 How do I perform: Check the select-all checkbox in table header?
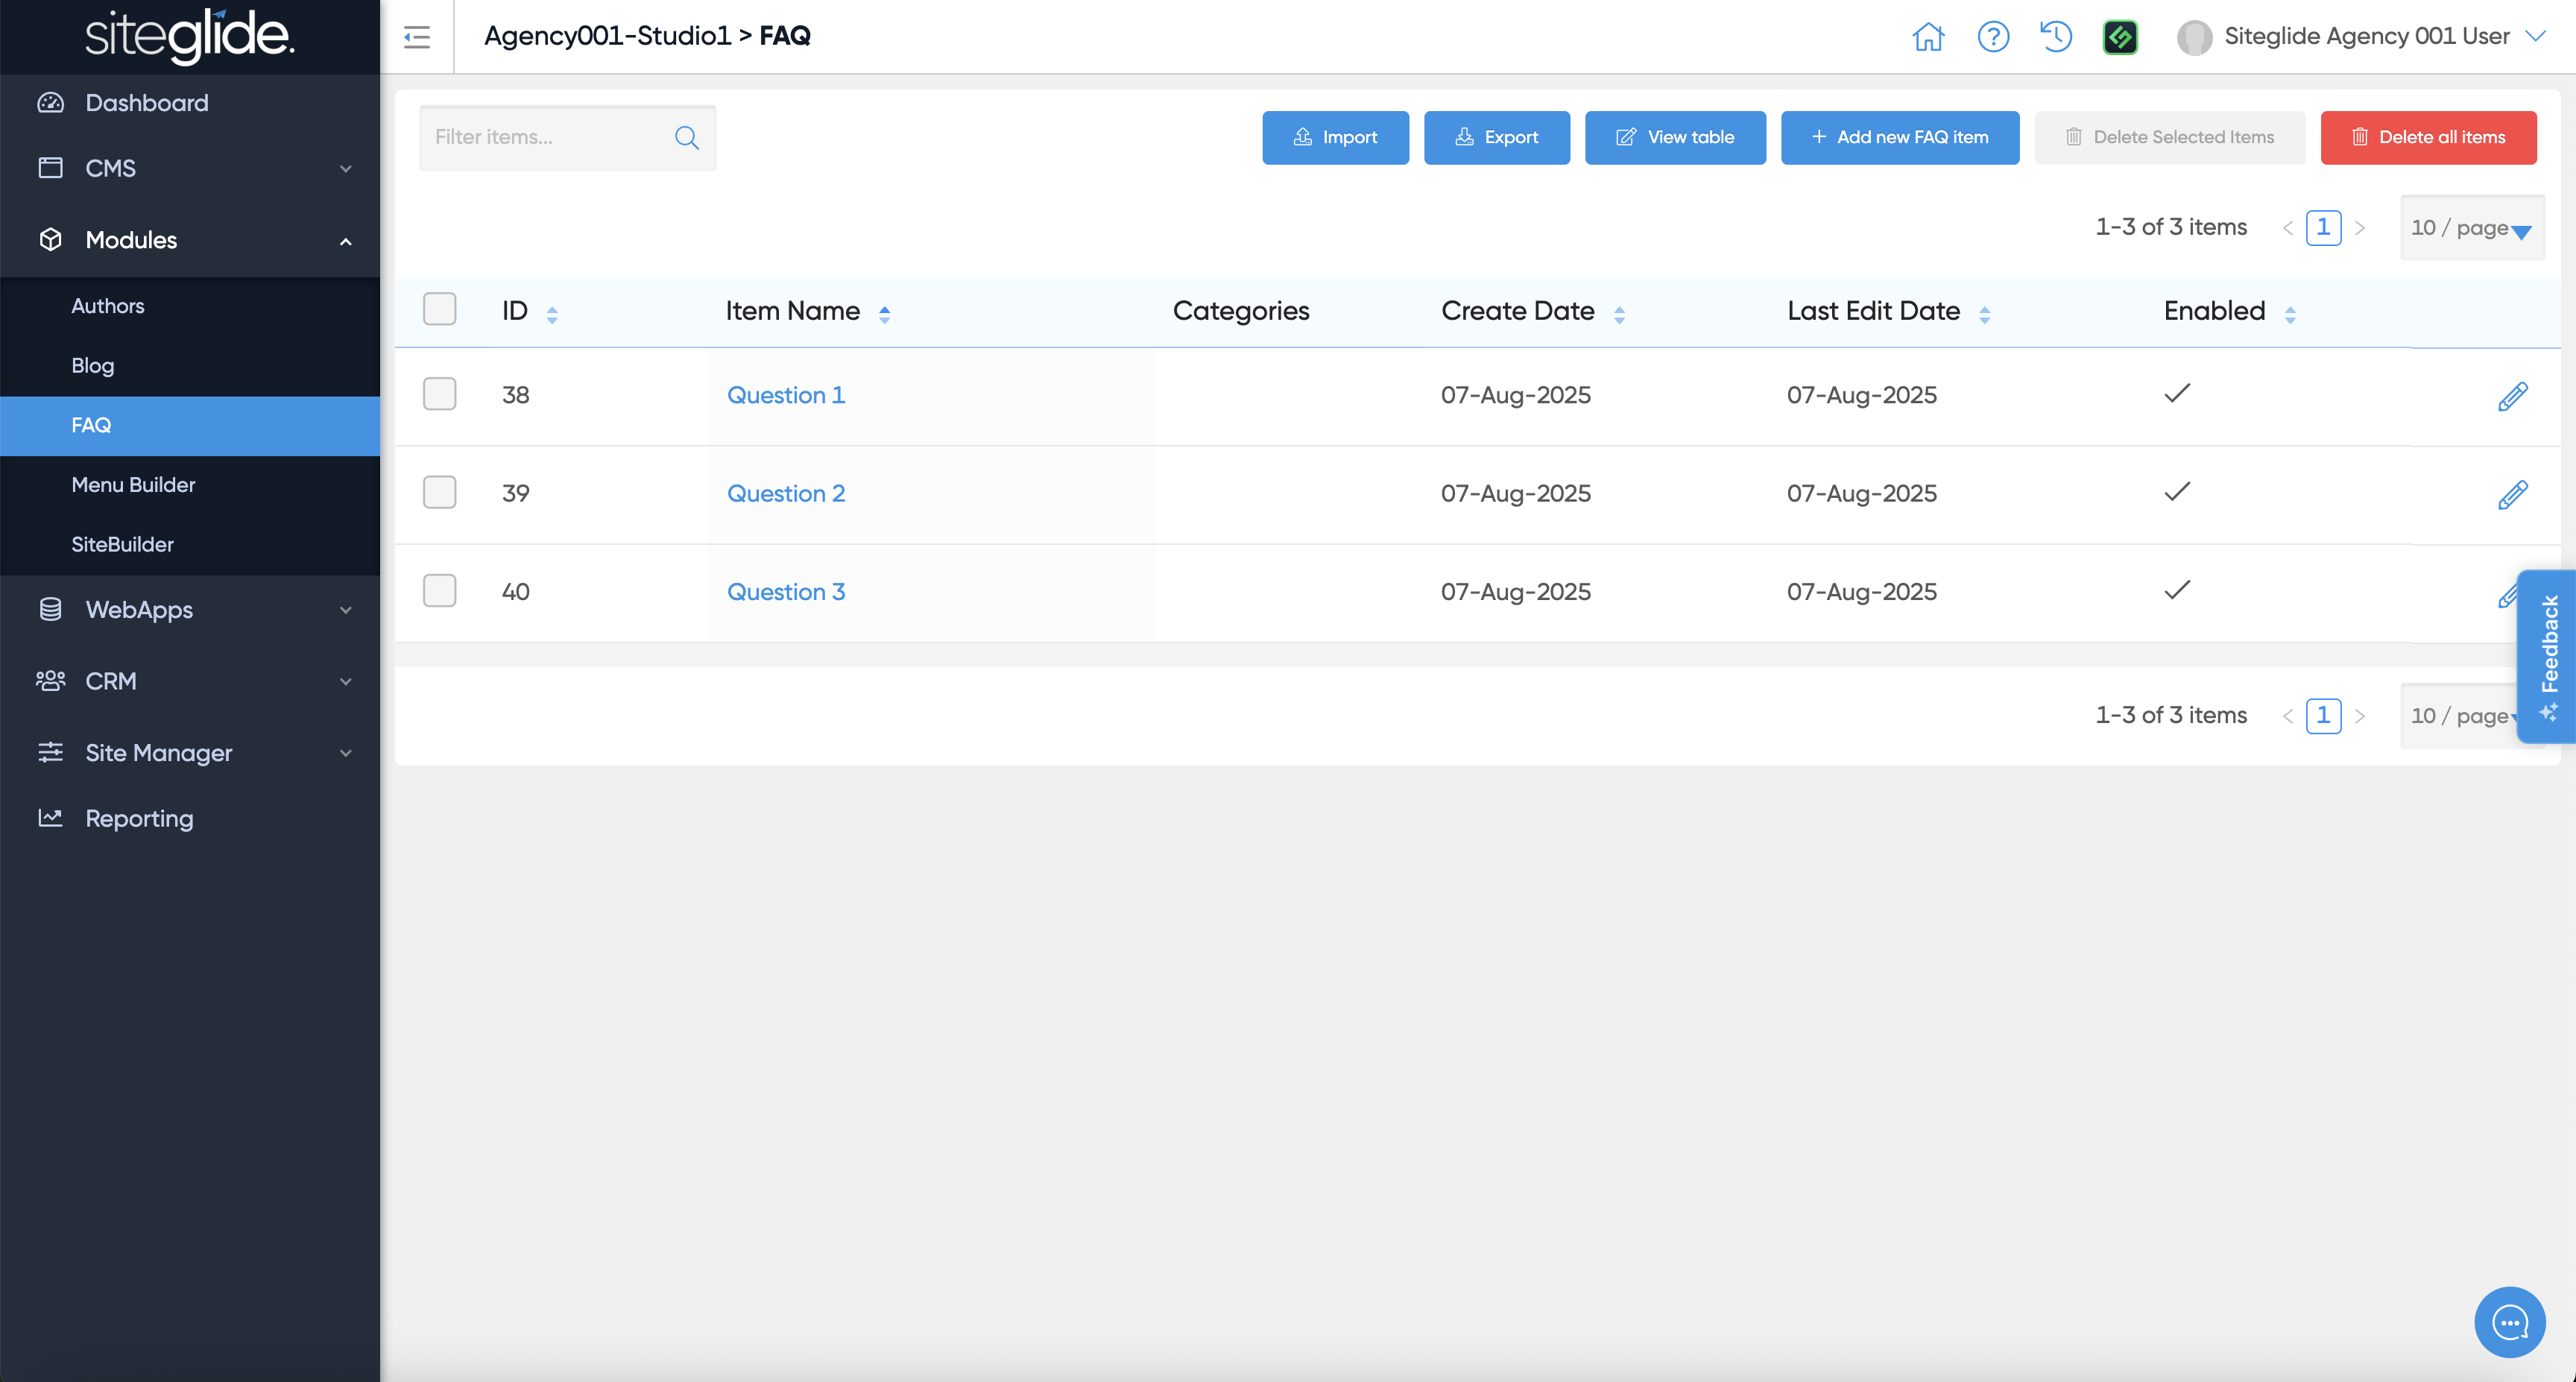(x=439, y=309)
